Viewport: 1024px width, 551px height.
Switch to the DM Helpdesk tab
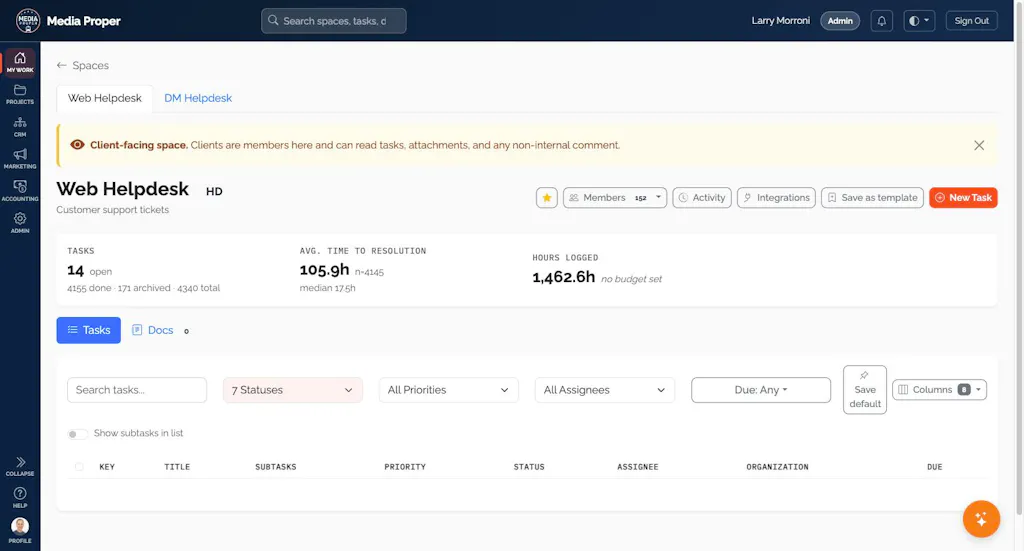[x=198, y=98]
